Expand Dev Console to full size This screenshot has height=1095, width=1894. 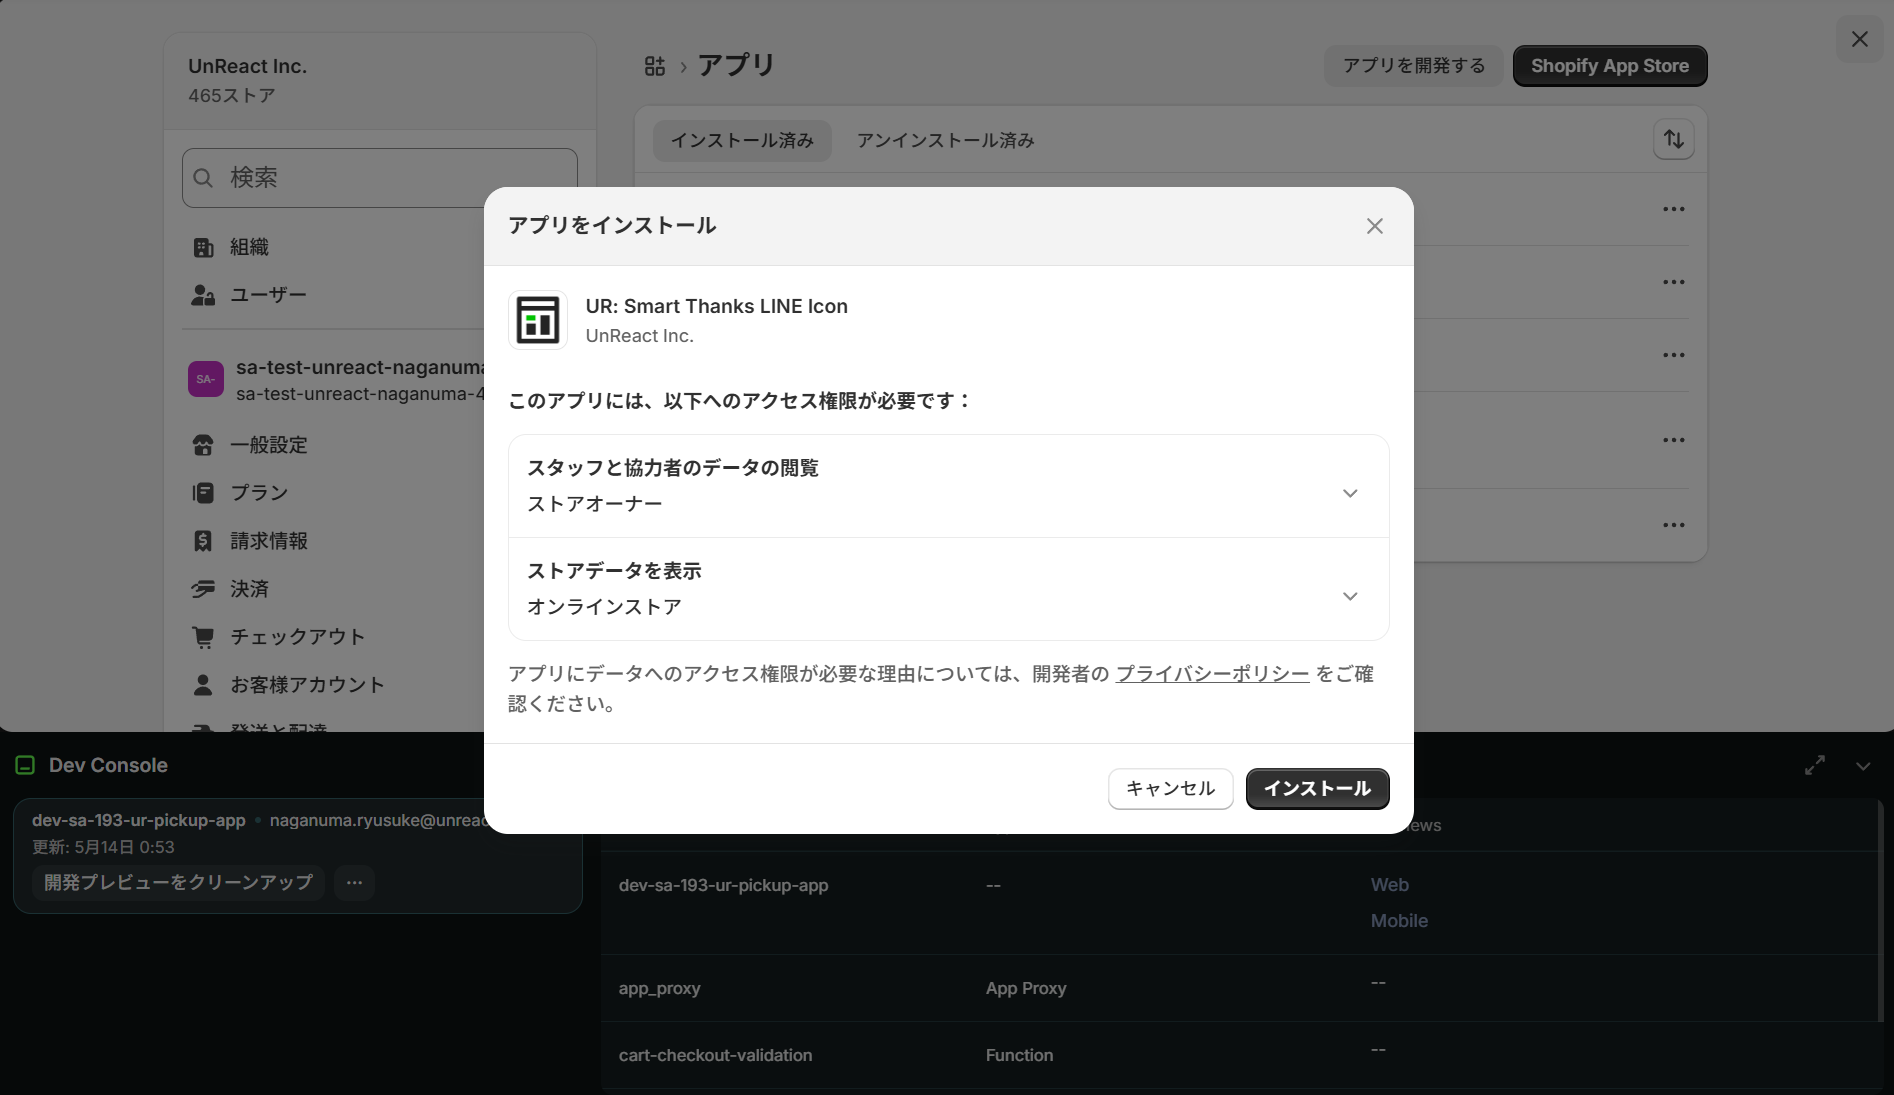tap(1815, 765)
